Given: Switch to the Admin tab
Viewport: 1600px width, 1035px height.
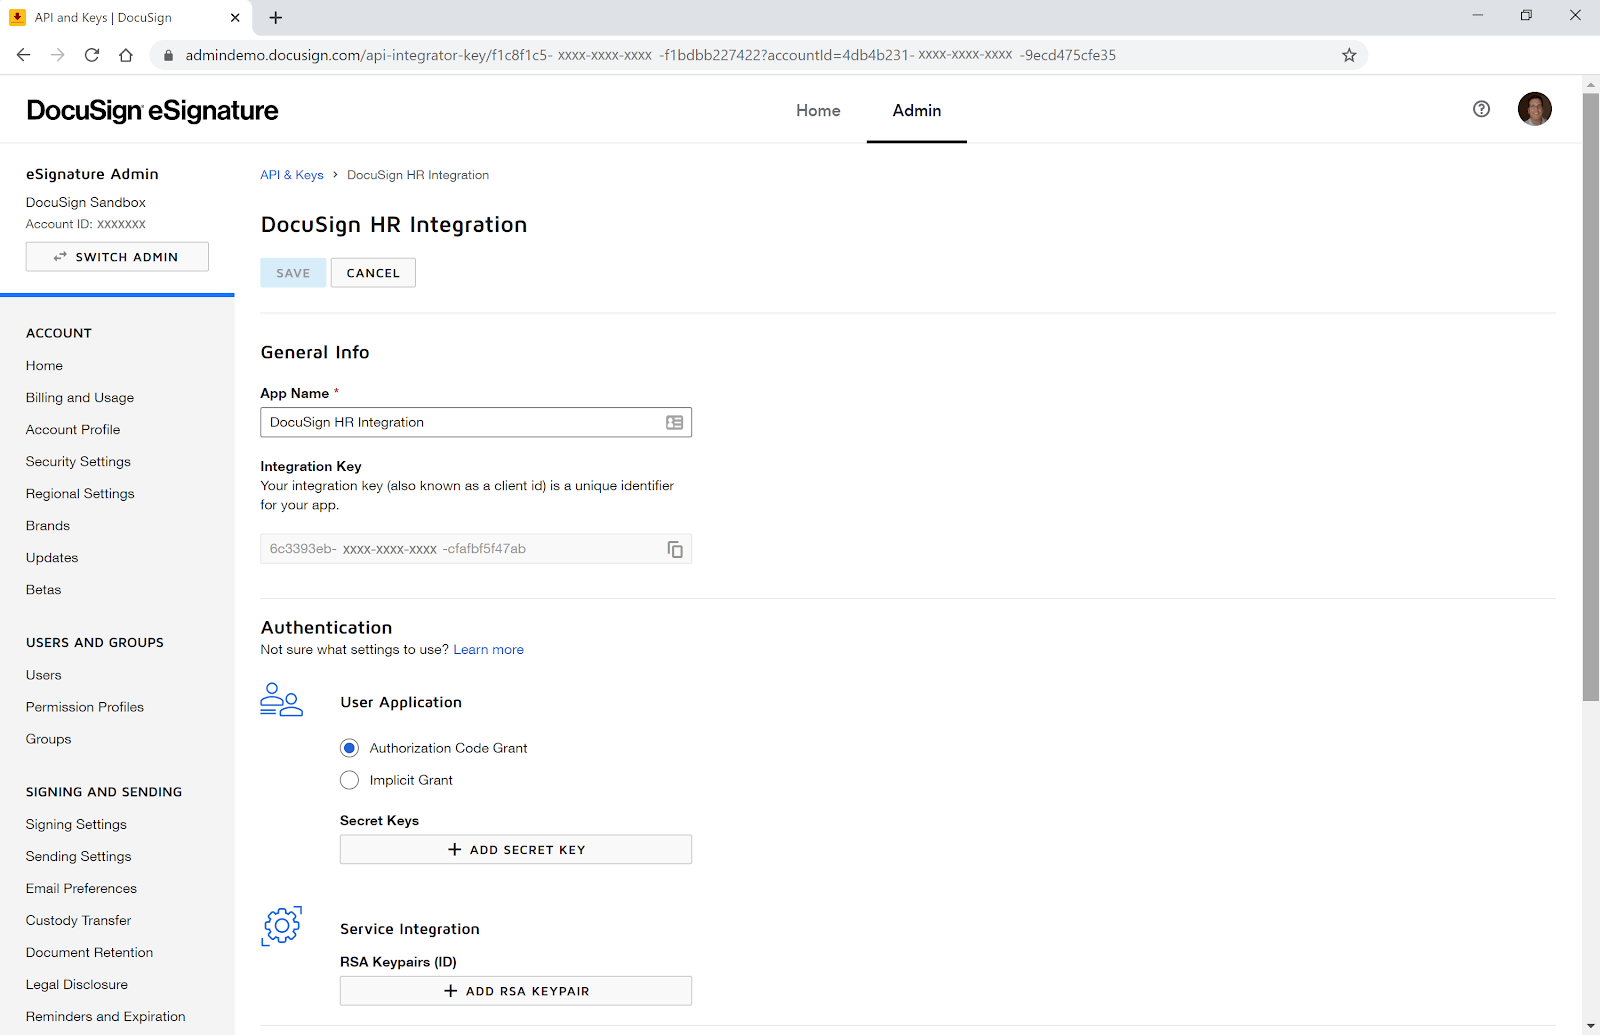Looking at the screenshot, I should [x=916, y=111].
